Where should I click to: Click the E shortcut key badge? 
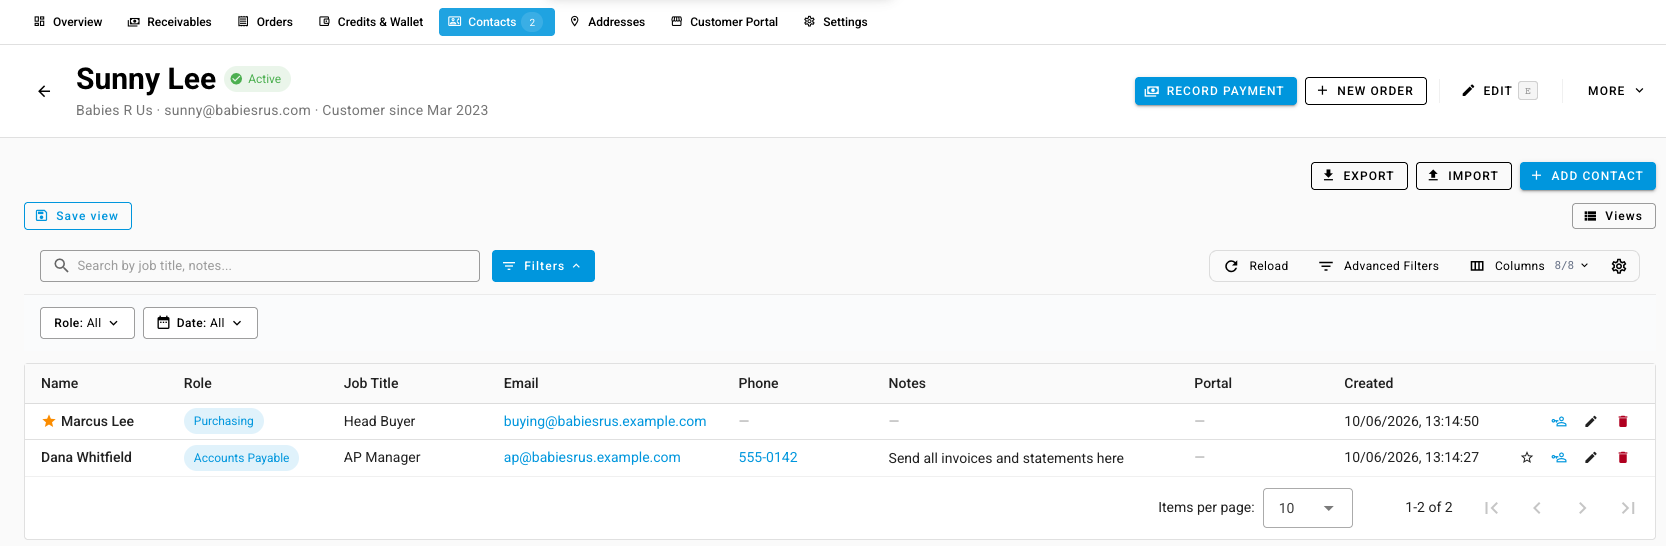(x=1527, y=91)
